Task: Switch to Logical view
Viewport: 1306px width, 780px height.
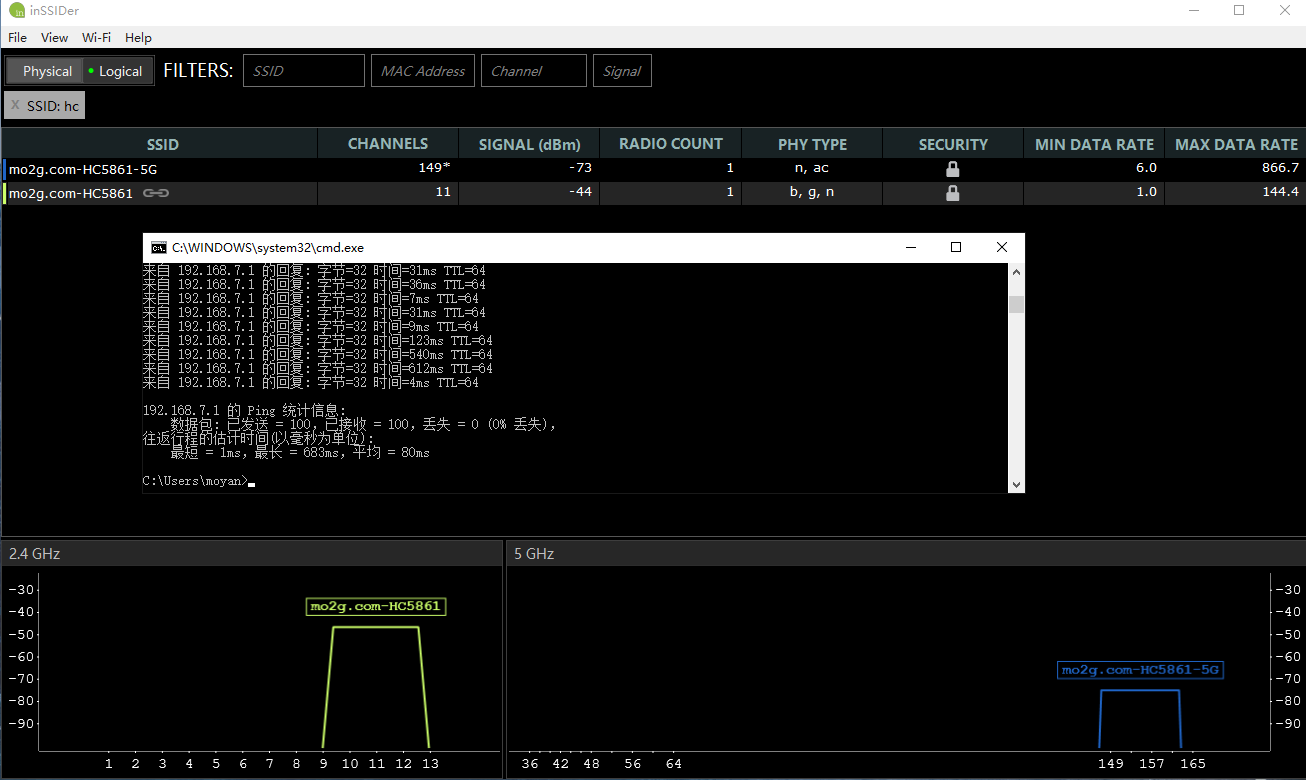Action: (116, 71)
